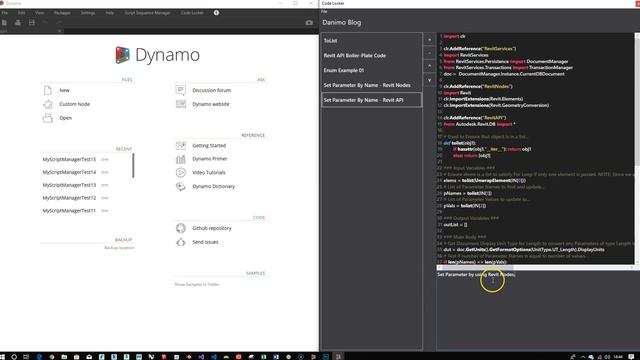Open the File menu in Dynamo

coord(4,13)
